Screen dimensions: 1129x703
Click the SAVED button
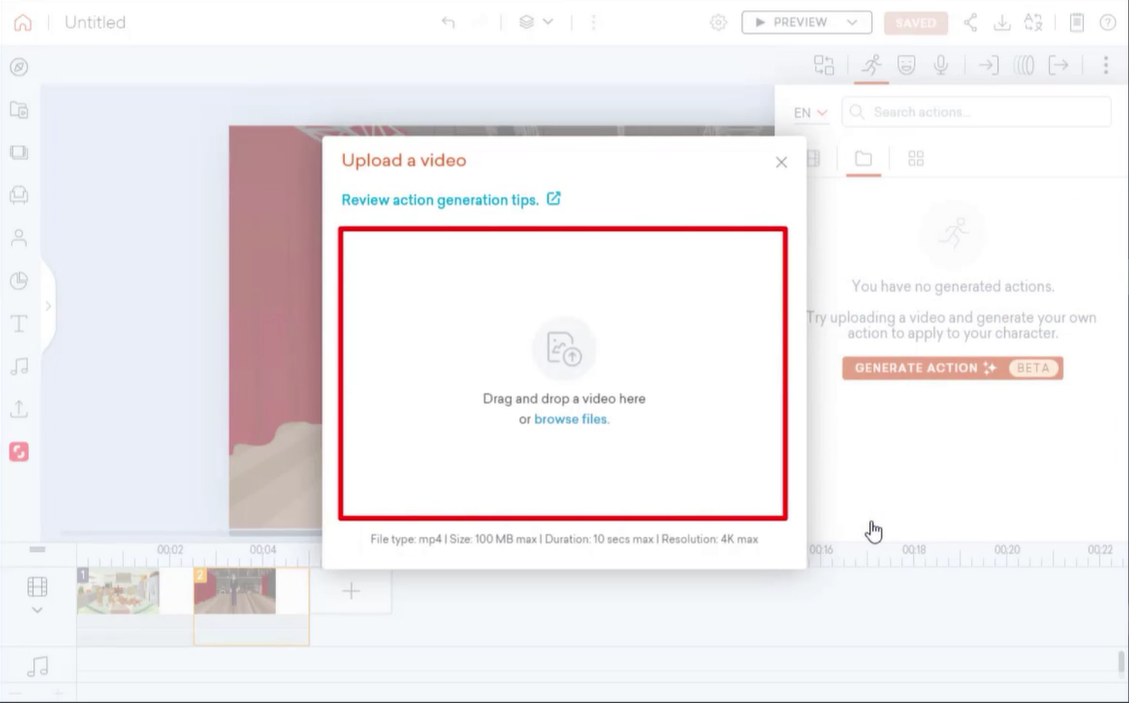pos(916,22)
